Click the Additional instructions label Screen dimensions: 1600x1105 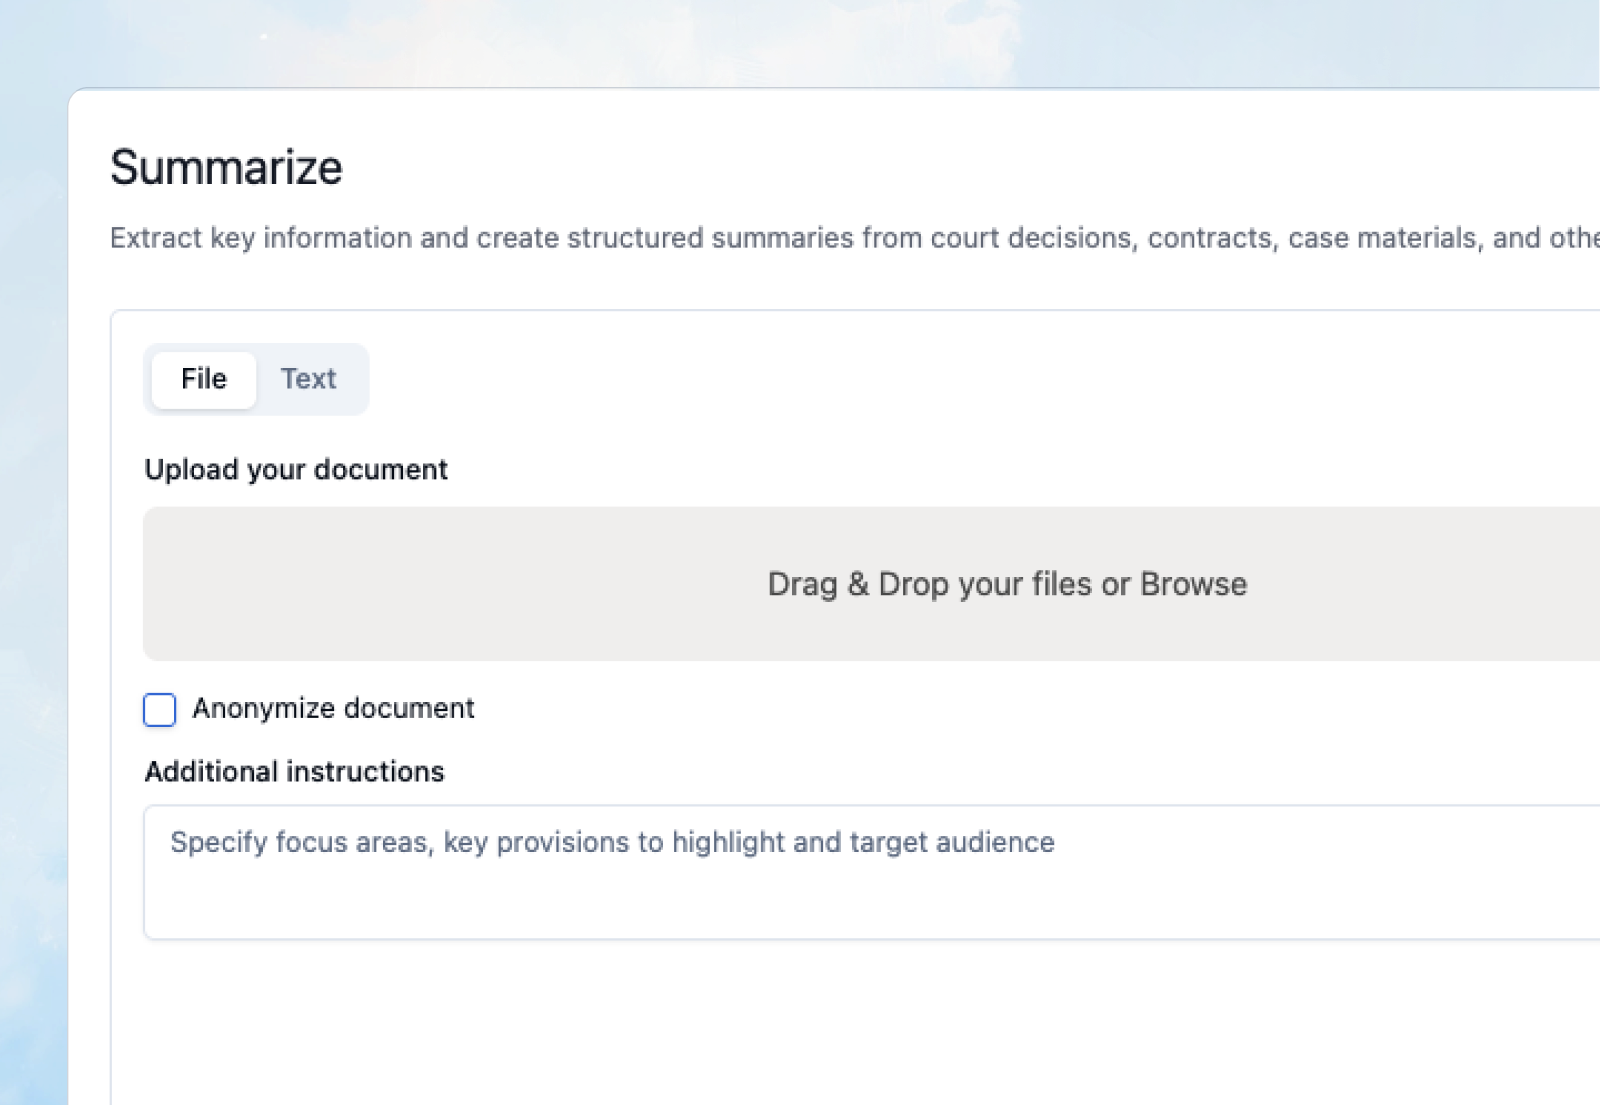294,771
